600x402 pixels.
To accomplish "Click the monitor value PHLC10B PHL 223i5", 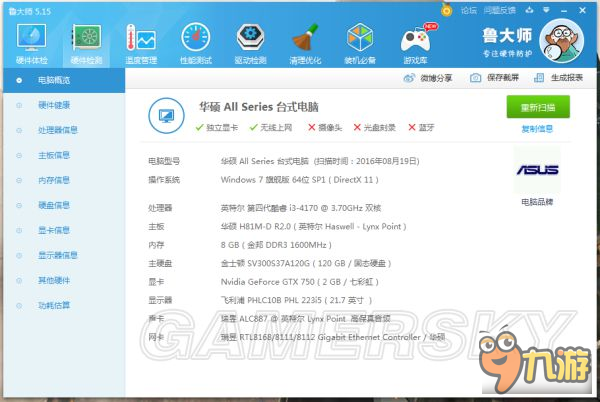I will tap(296, 300).
